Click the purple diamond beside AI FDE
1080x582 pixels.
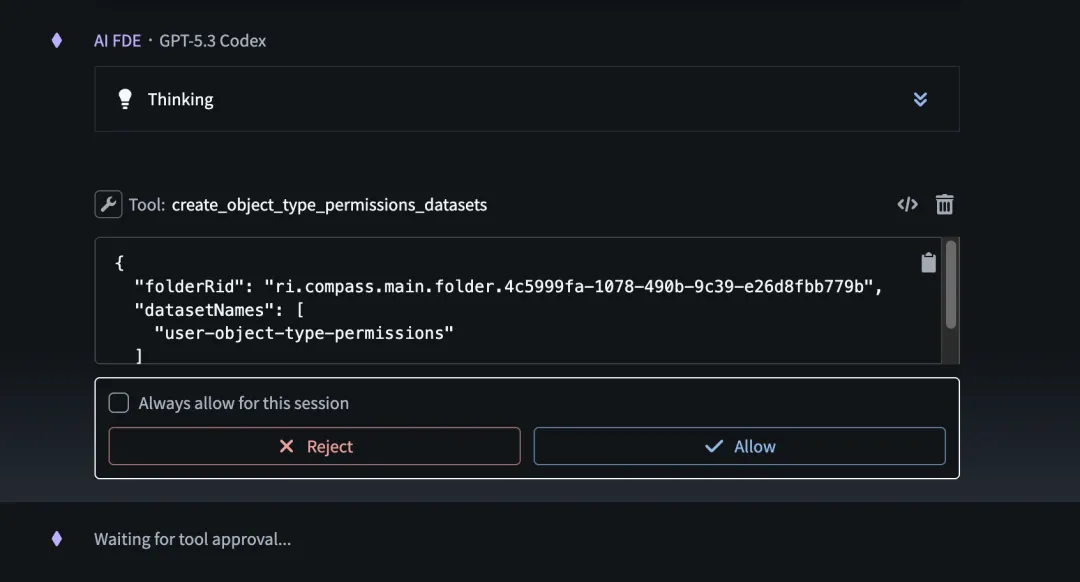tap(57, 41)
